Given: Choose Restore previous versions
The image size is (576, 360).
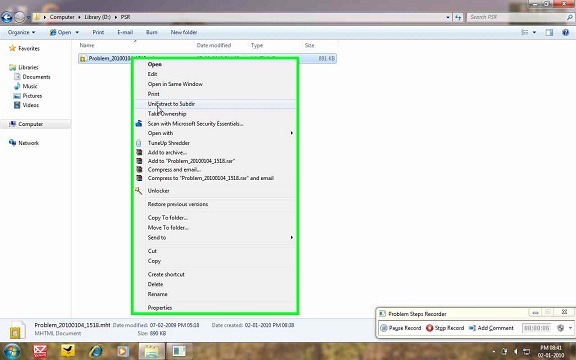Looking at the screenshot, I should click(x=178, y=204).
